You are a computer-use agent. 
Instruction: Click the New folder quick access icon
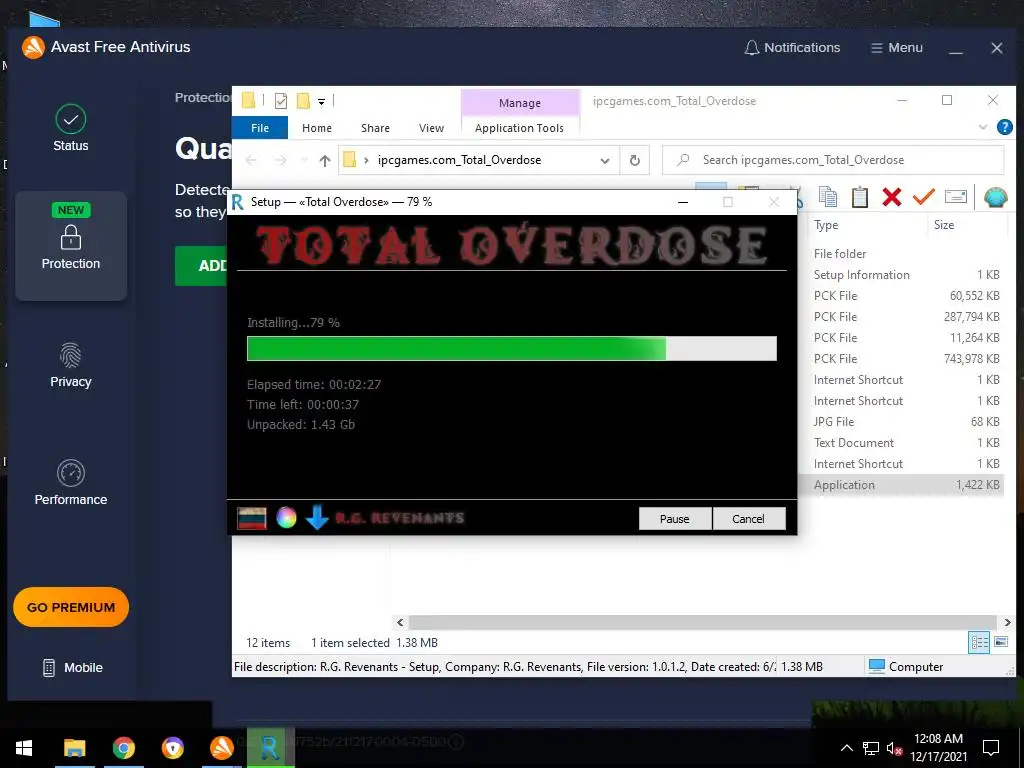click(303, 101)
